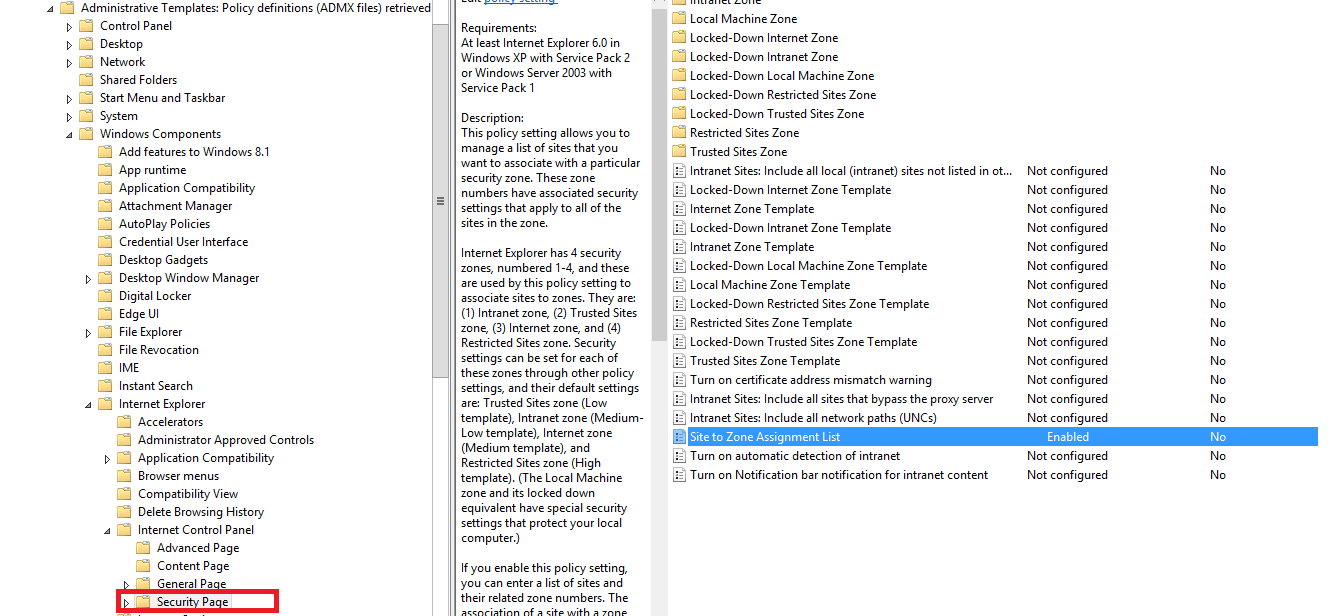Screen dimensions: 1332x616
Task: Click the Delete Browsing History folder icon
Action: click(123, 512)
